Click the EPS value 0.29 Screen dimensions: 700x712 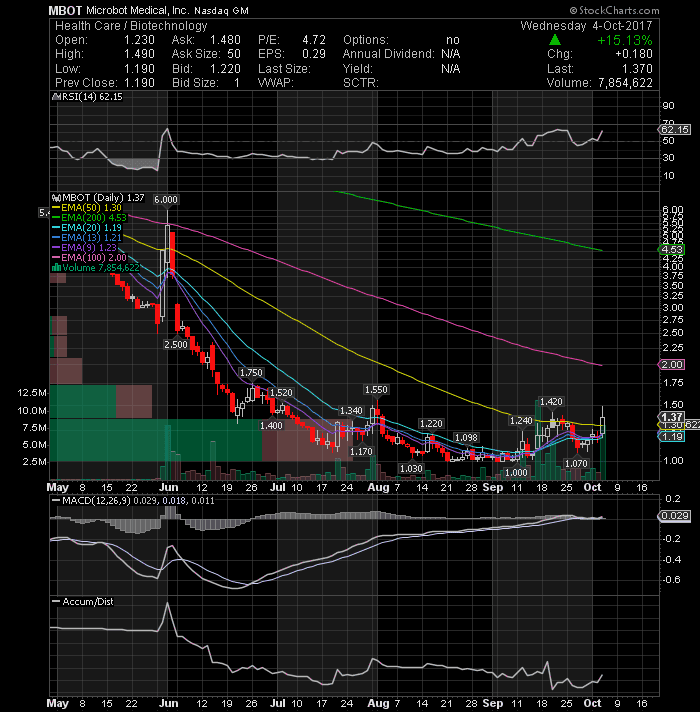[314, 54]
